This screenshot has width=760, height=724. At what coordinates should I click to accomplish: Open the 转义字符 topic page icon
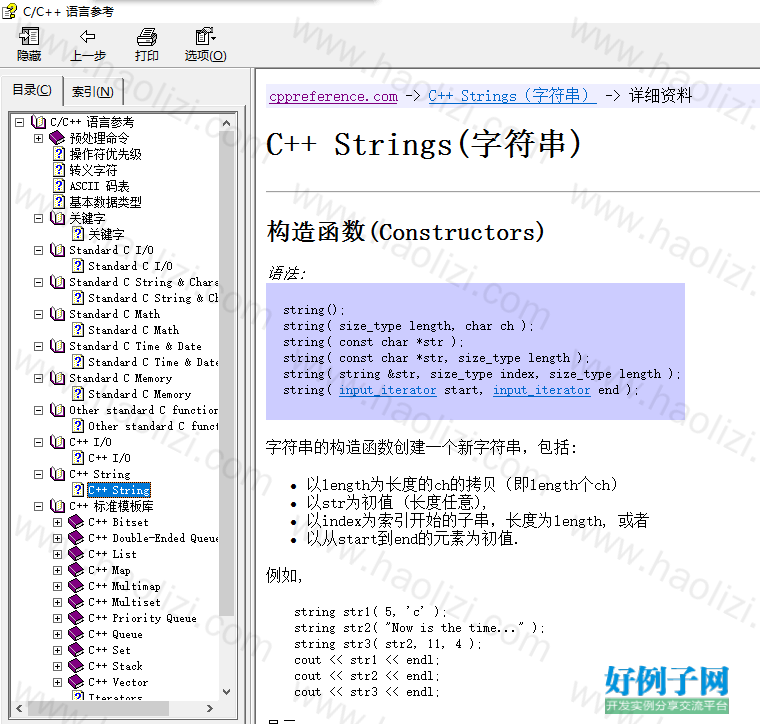point(59,170)
